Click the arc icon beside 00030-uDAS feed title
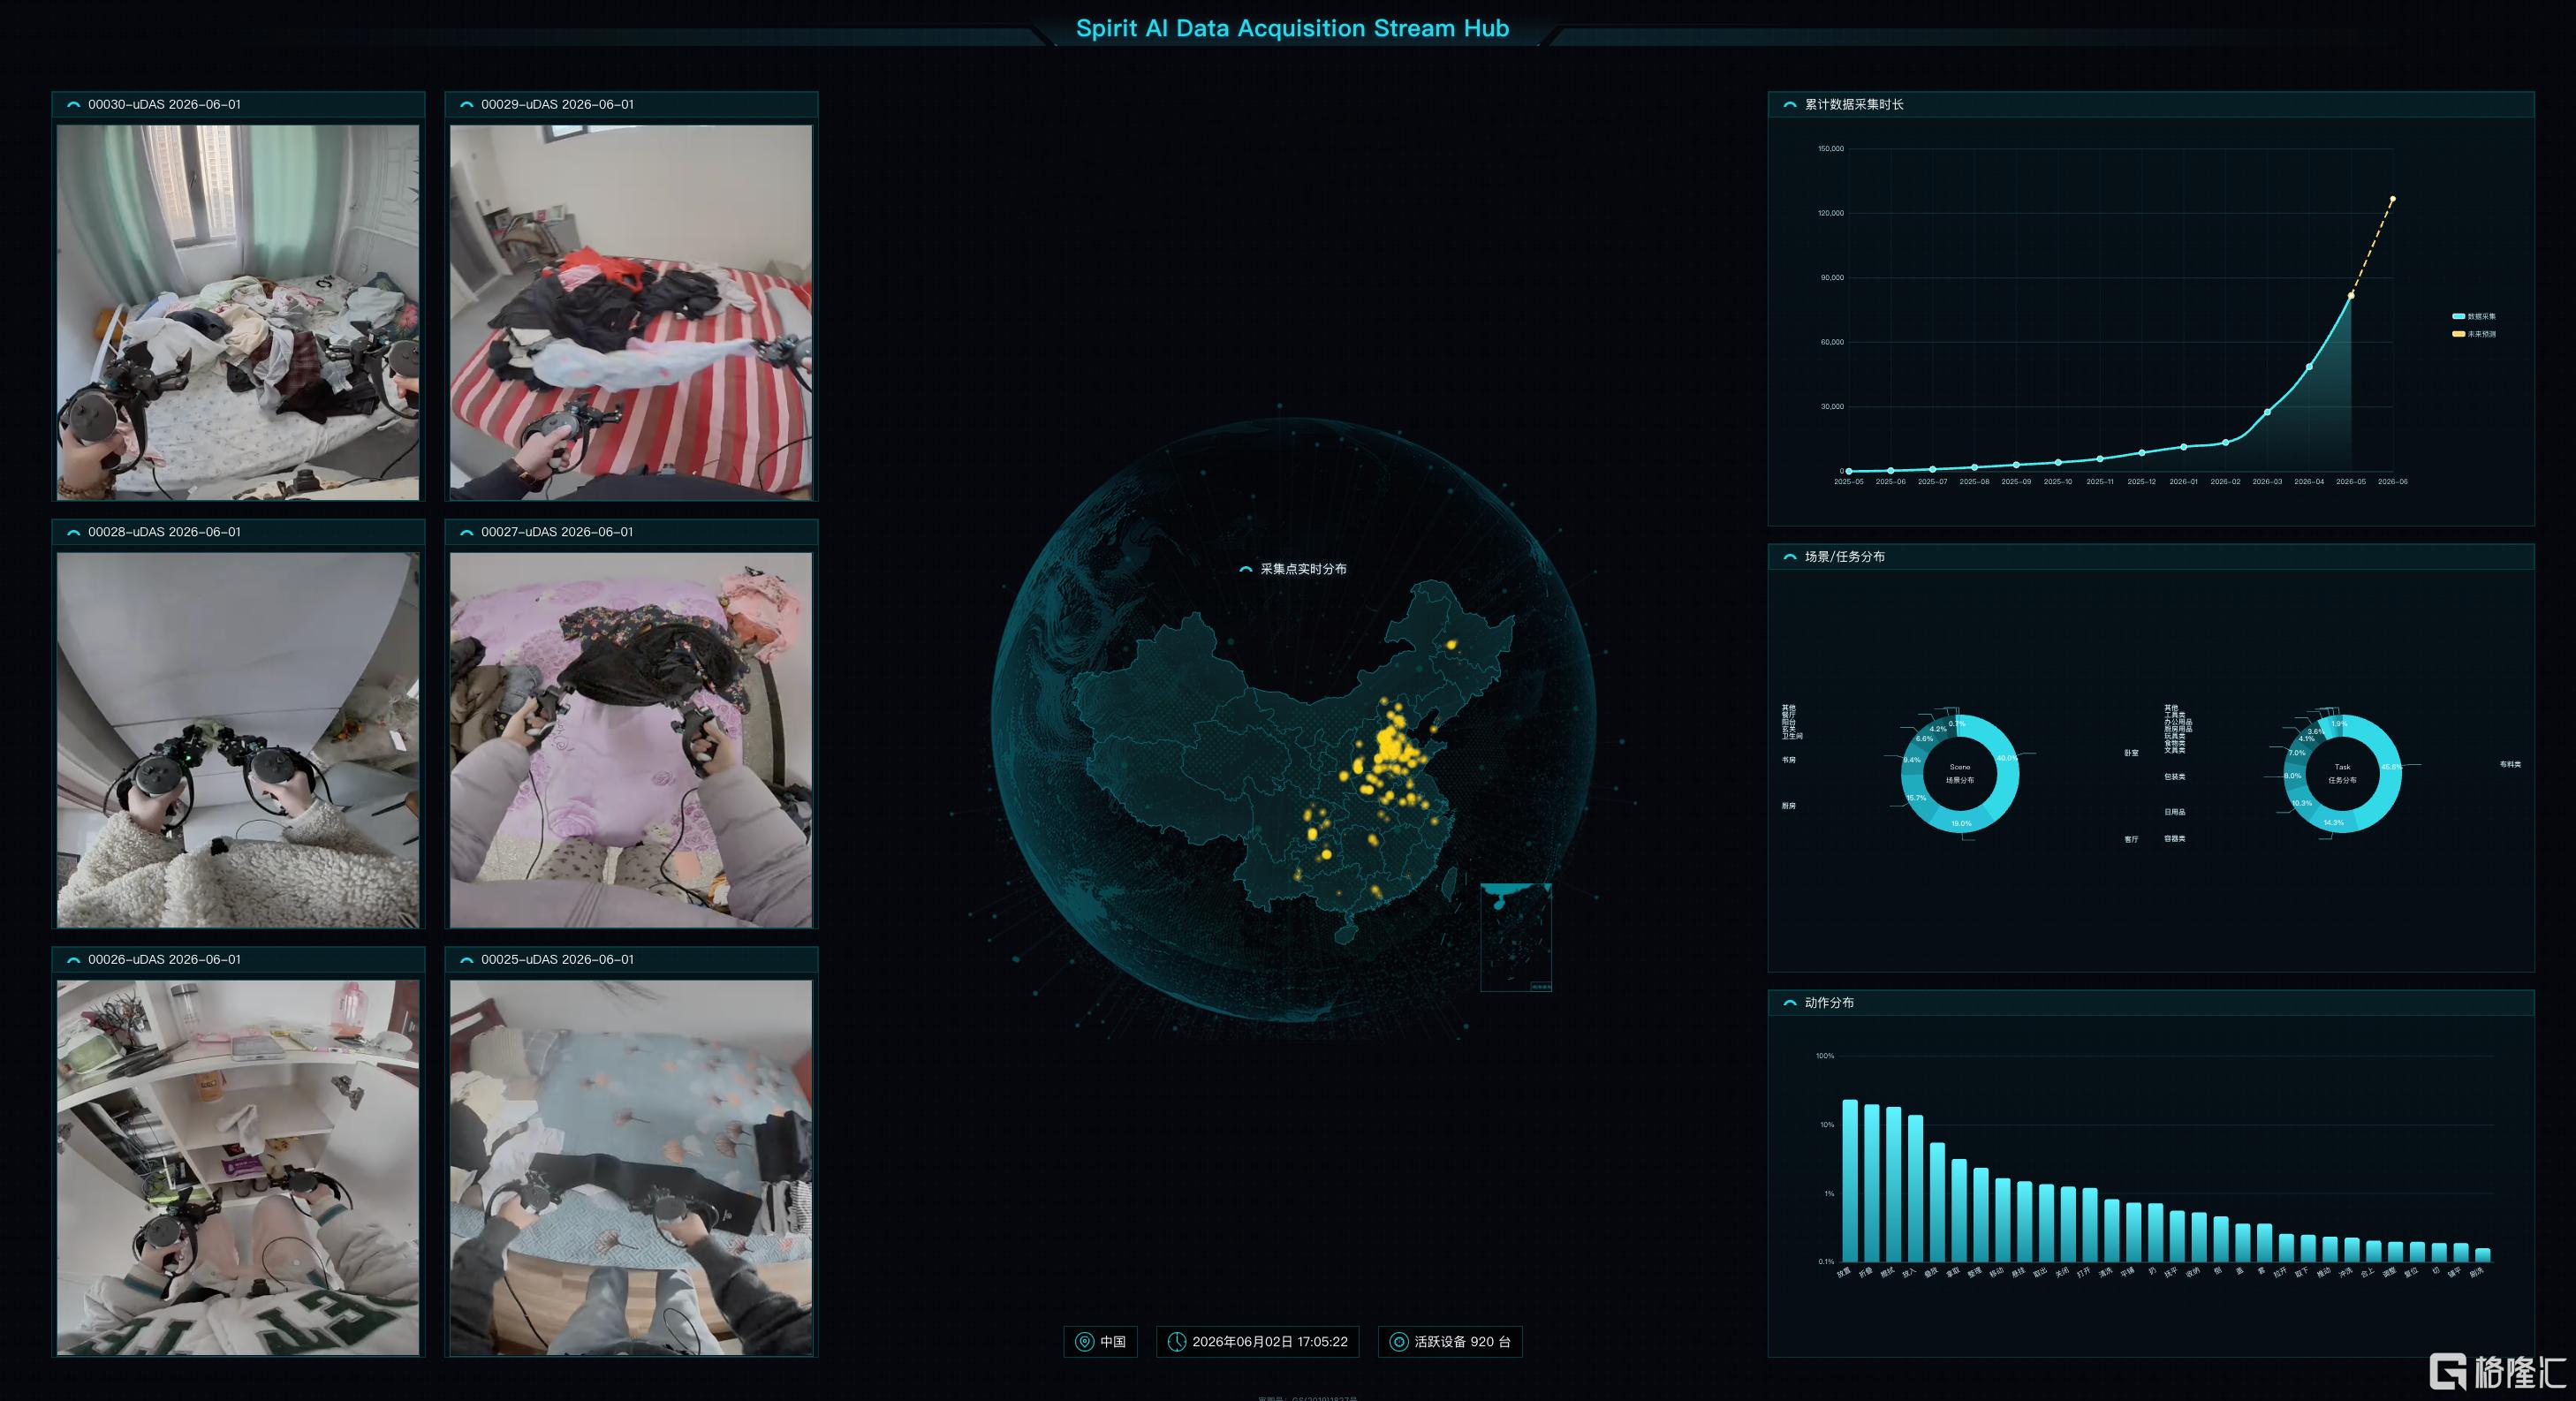2576x1401 pixels. (73, 104)
